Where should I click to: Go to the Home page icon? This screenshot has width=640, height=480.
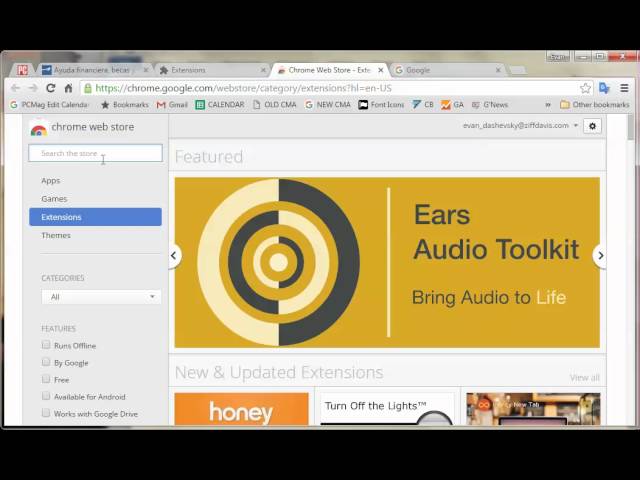(x=69, y=88)
